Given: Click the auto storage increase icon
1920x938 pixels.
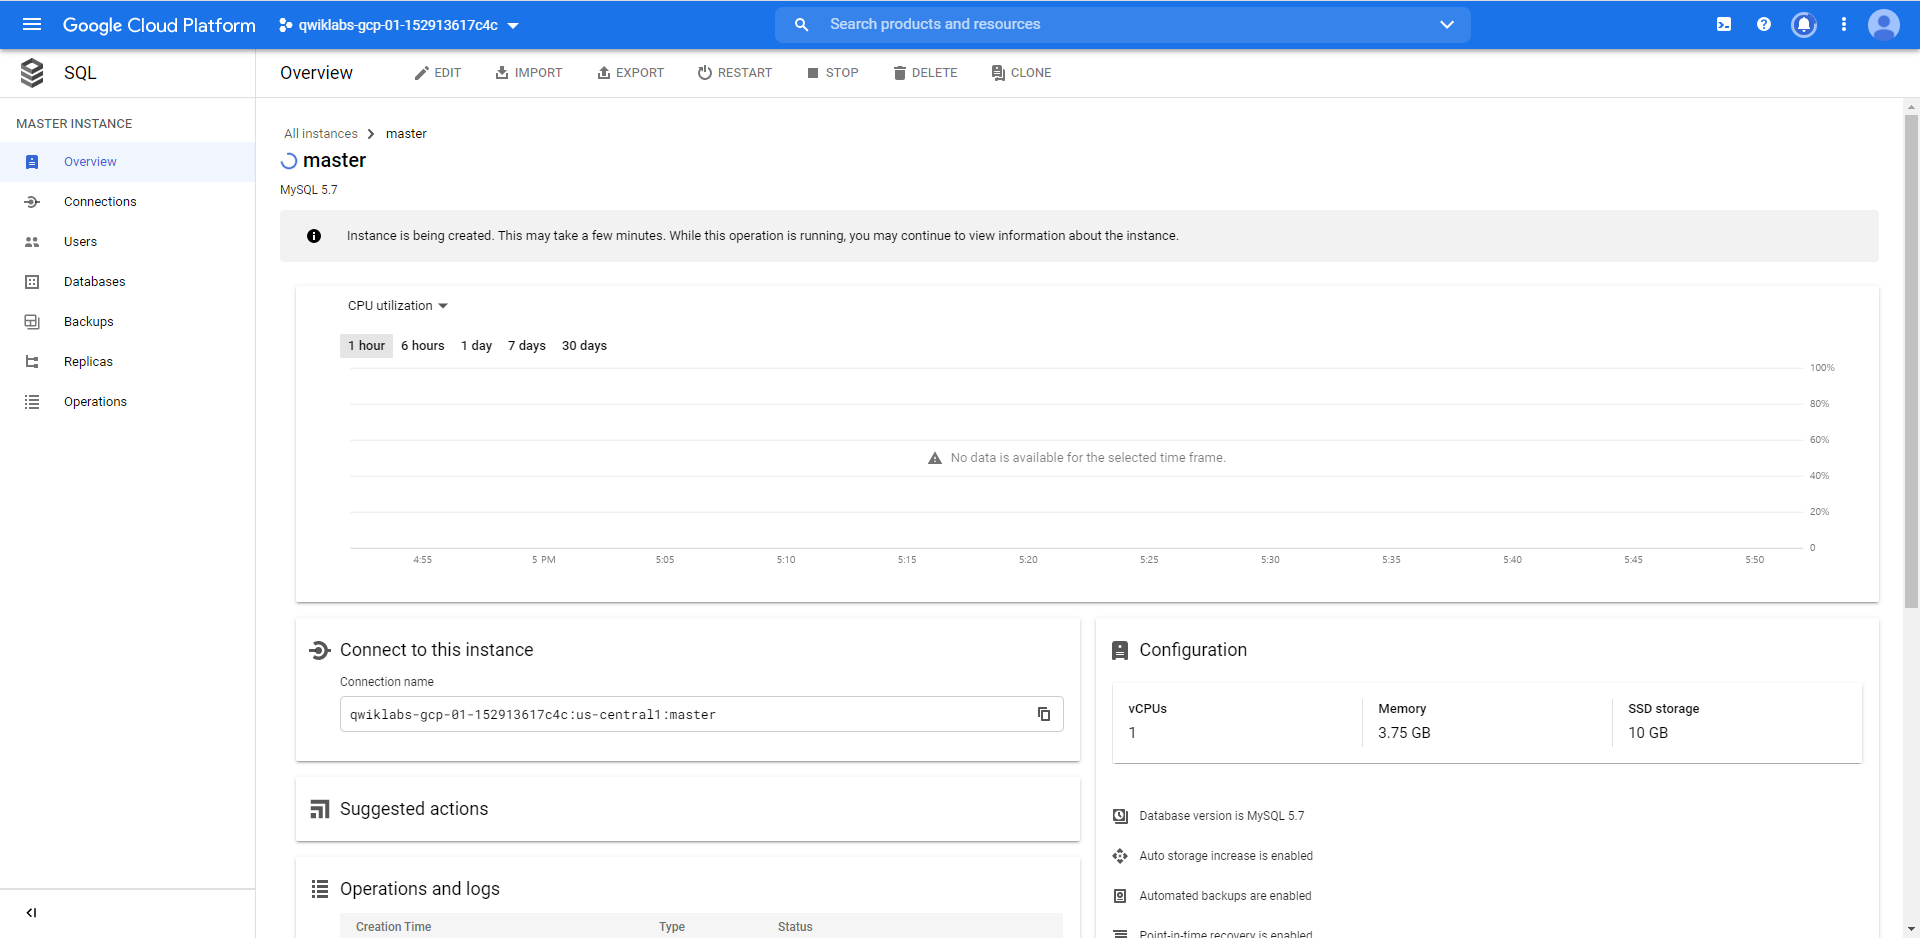Looking at the screenshot, I should 1120,856.
